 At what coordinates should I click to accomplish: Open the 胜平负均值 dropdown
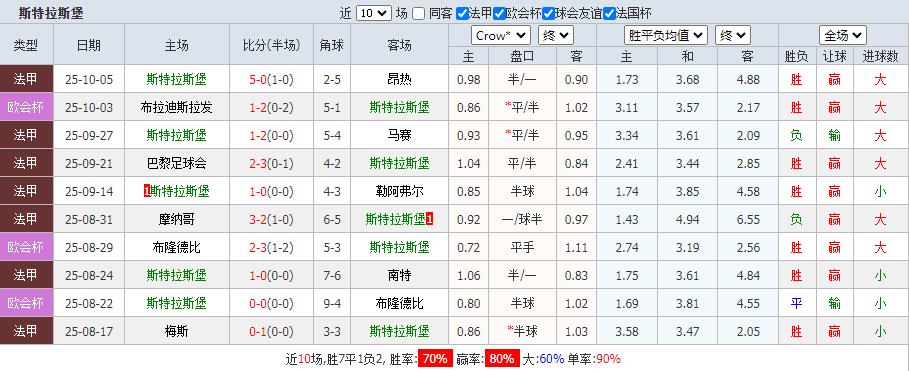[666, 35]
